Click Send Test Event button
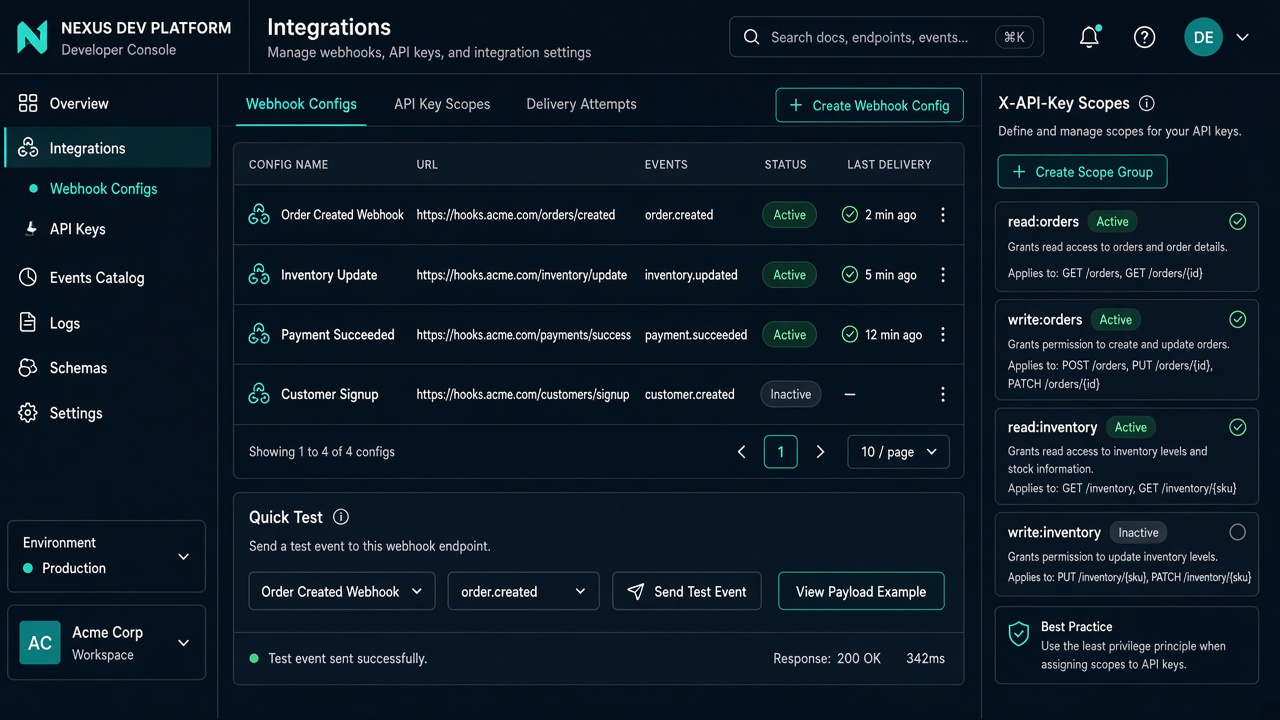 click(687, 591)
